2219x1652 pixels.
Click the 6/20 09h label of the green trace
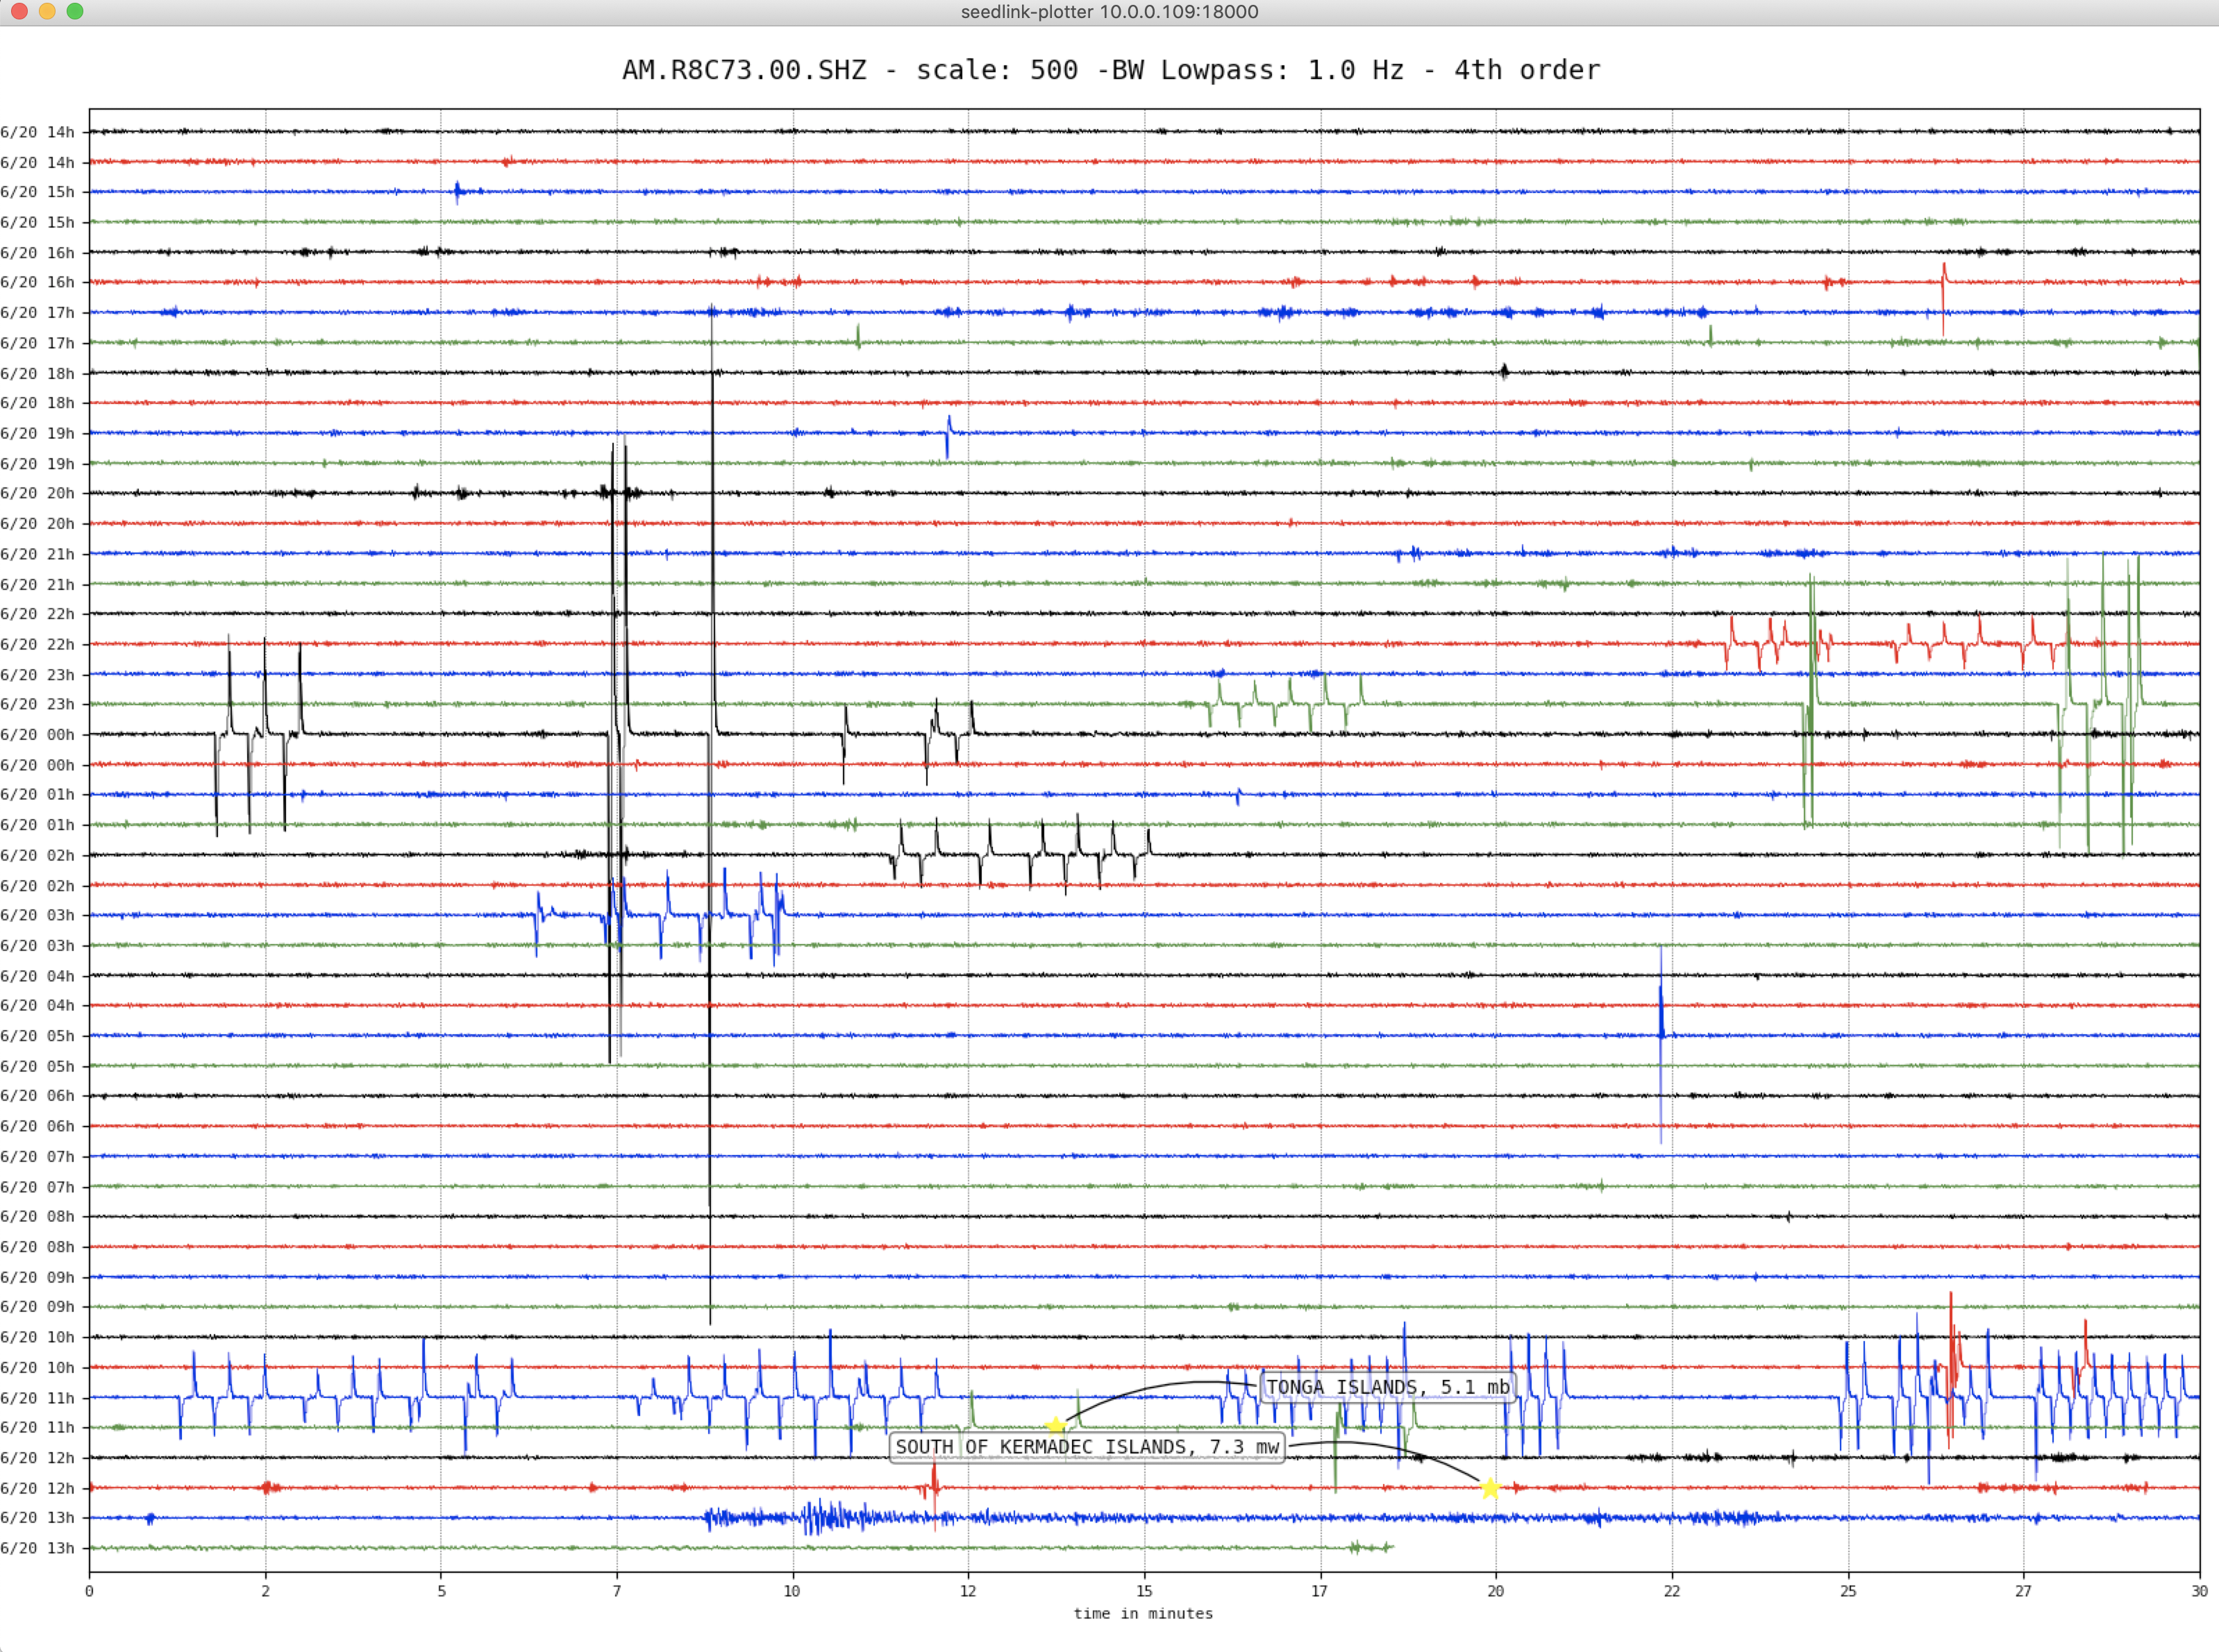tap(38, 1306)
